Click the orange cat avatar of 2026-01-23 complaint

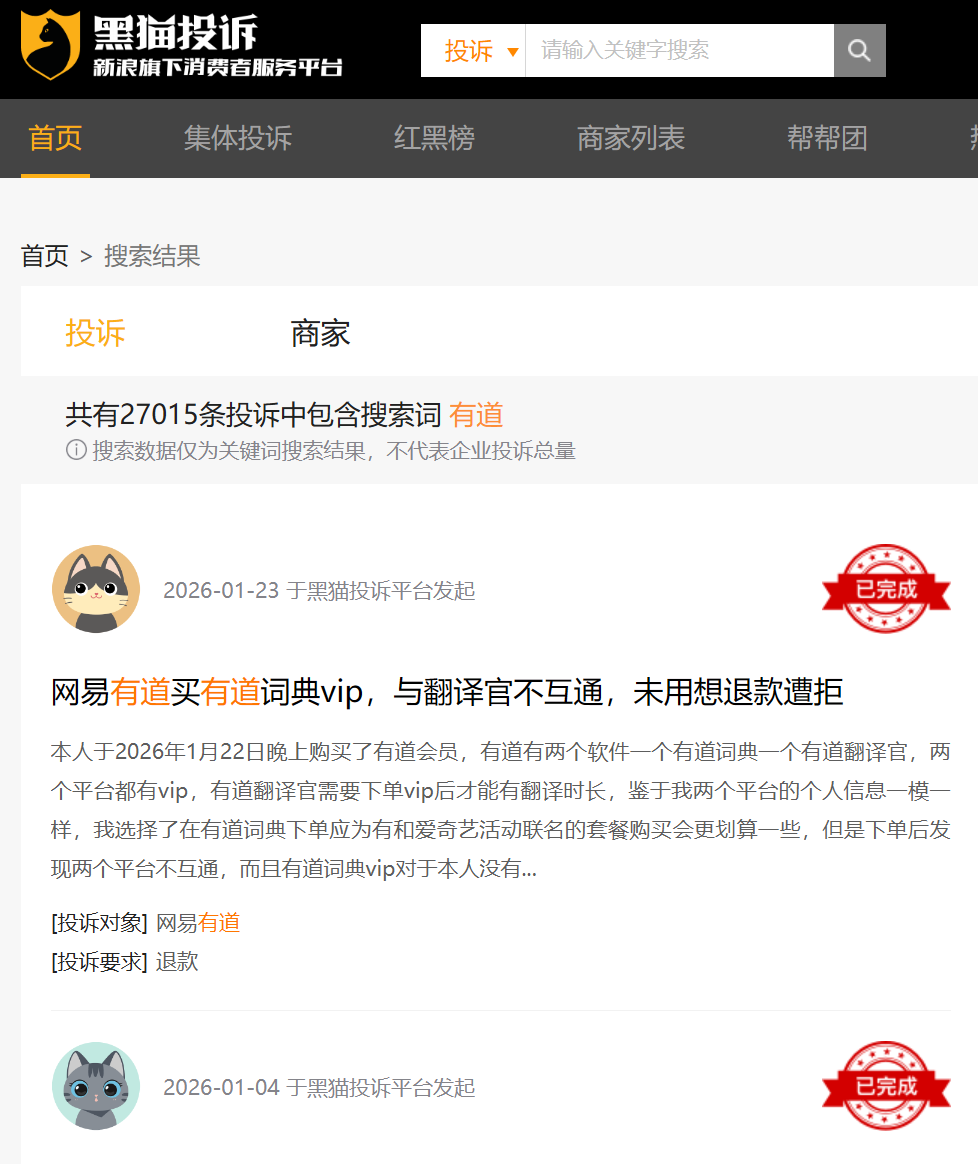tap(96, 589)
